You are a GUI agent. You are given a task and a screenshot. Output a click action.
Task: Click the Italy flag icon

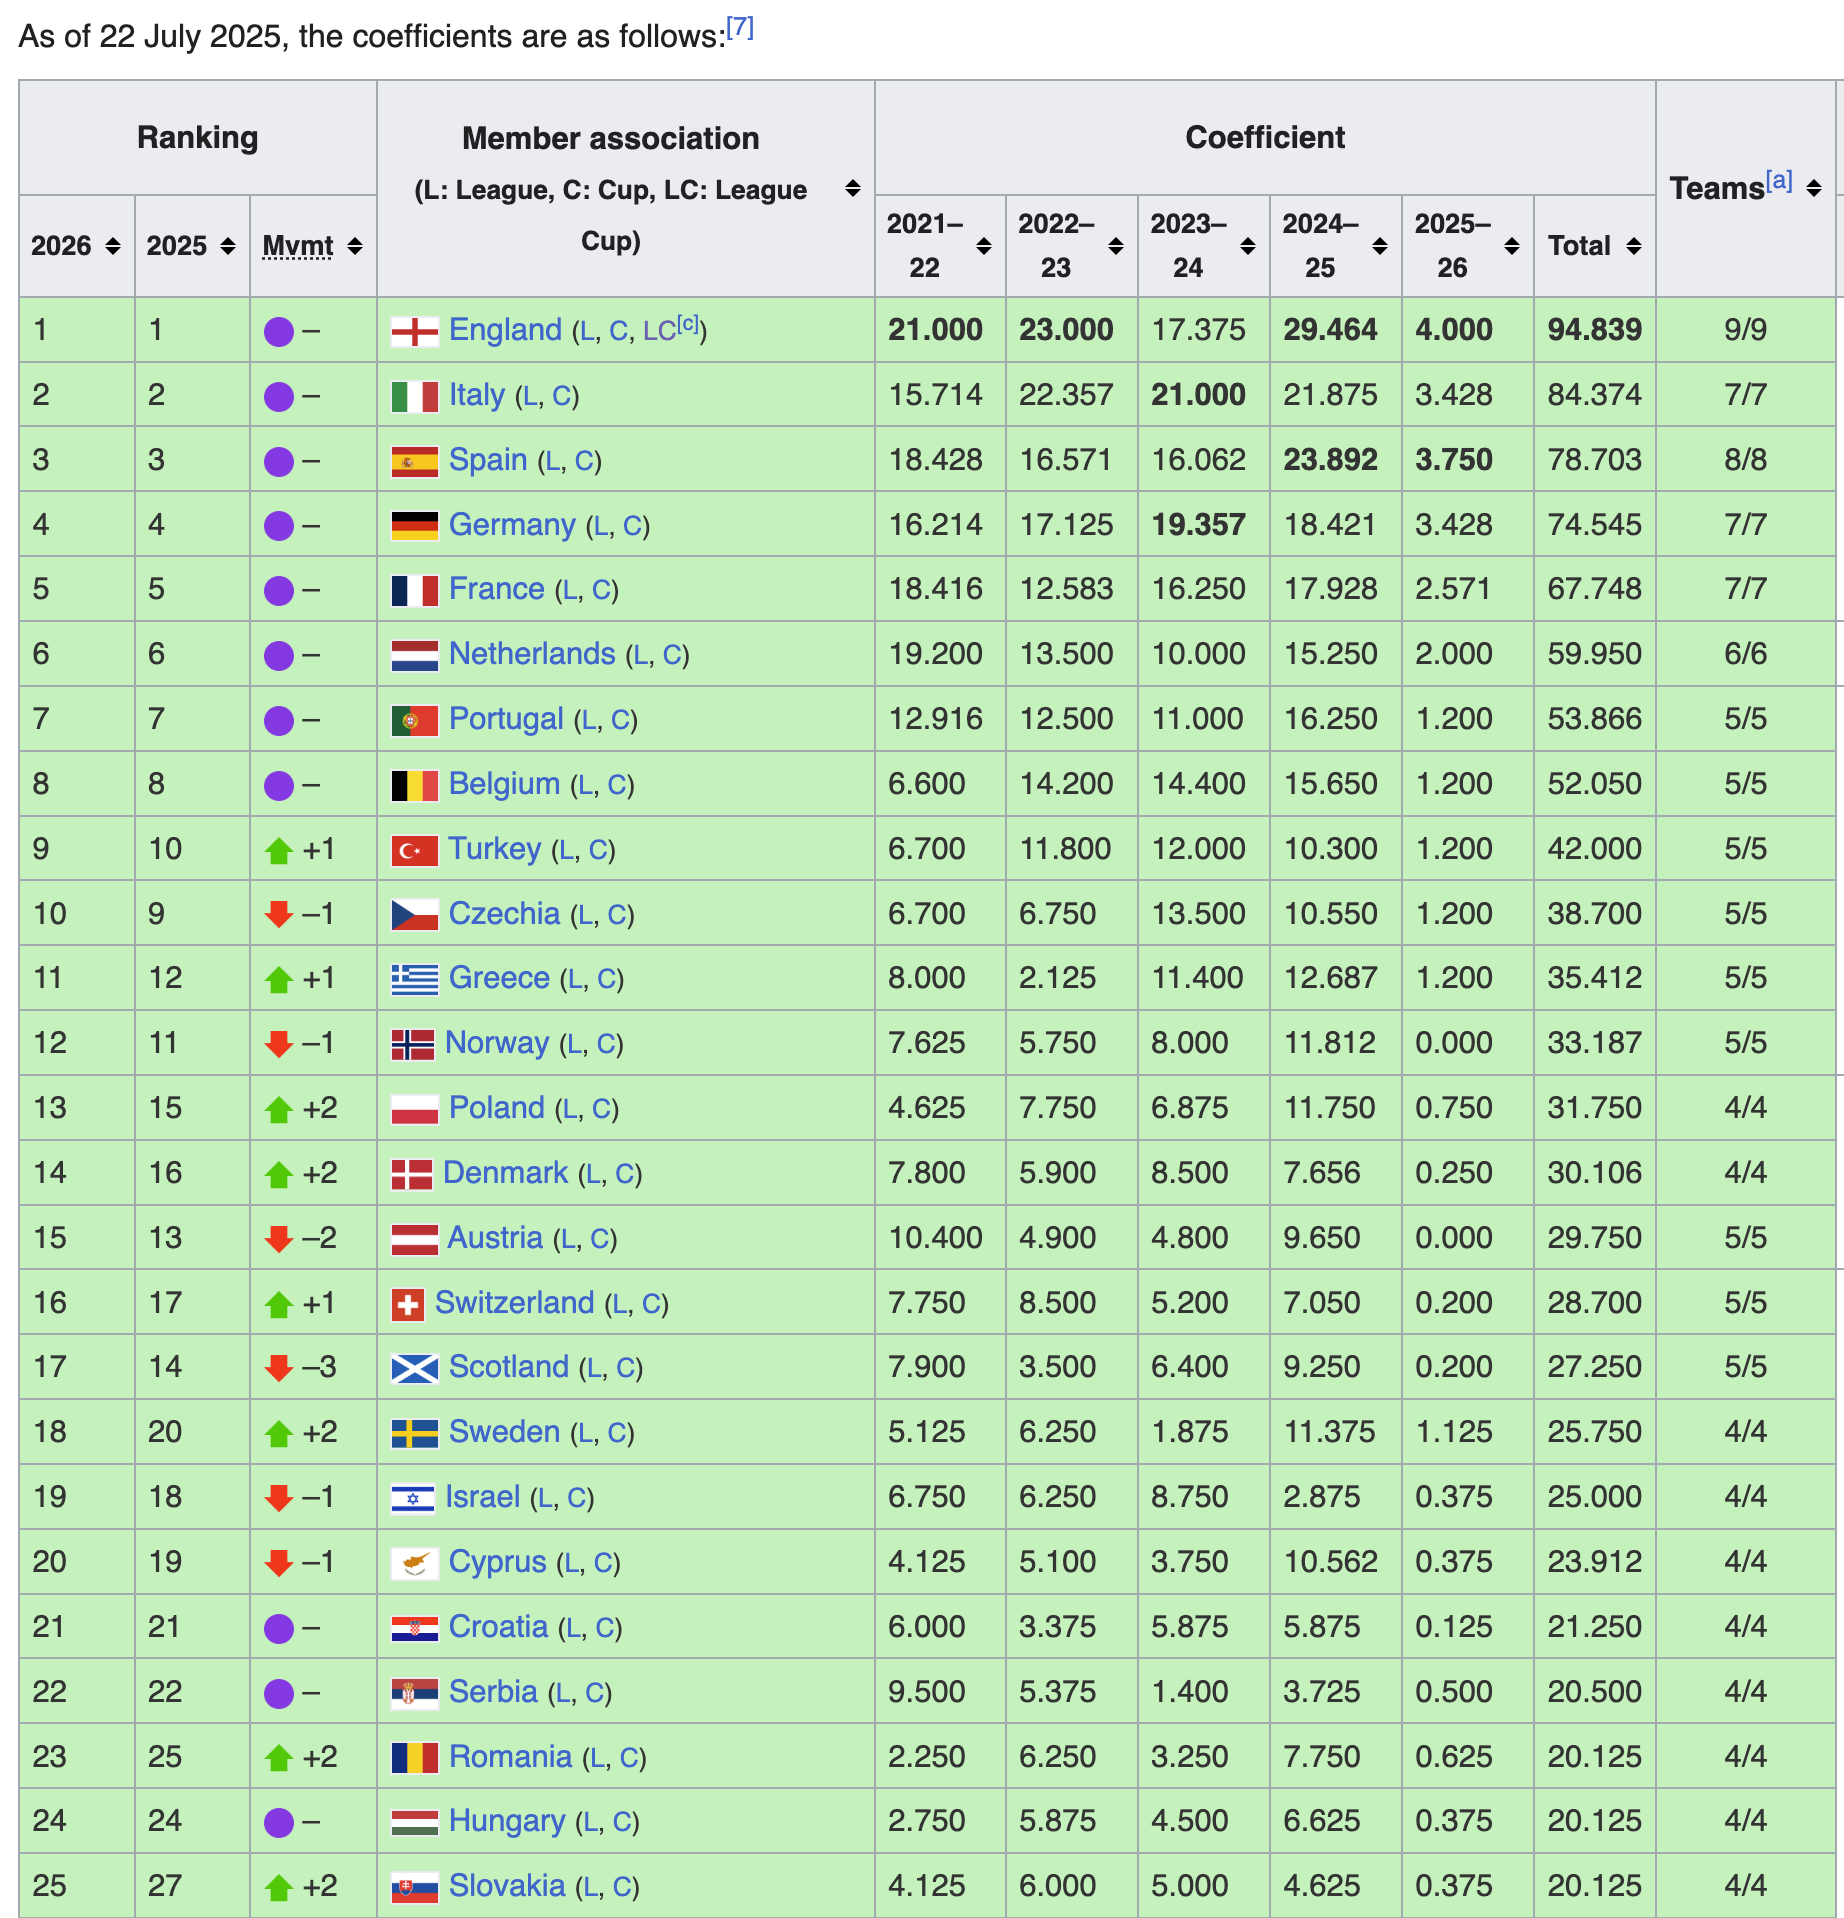414,396
